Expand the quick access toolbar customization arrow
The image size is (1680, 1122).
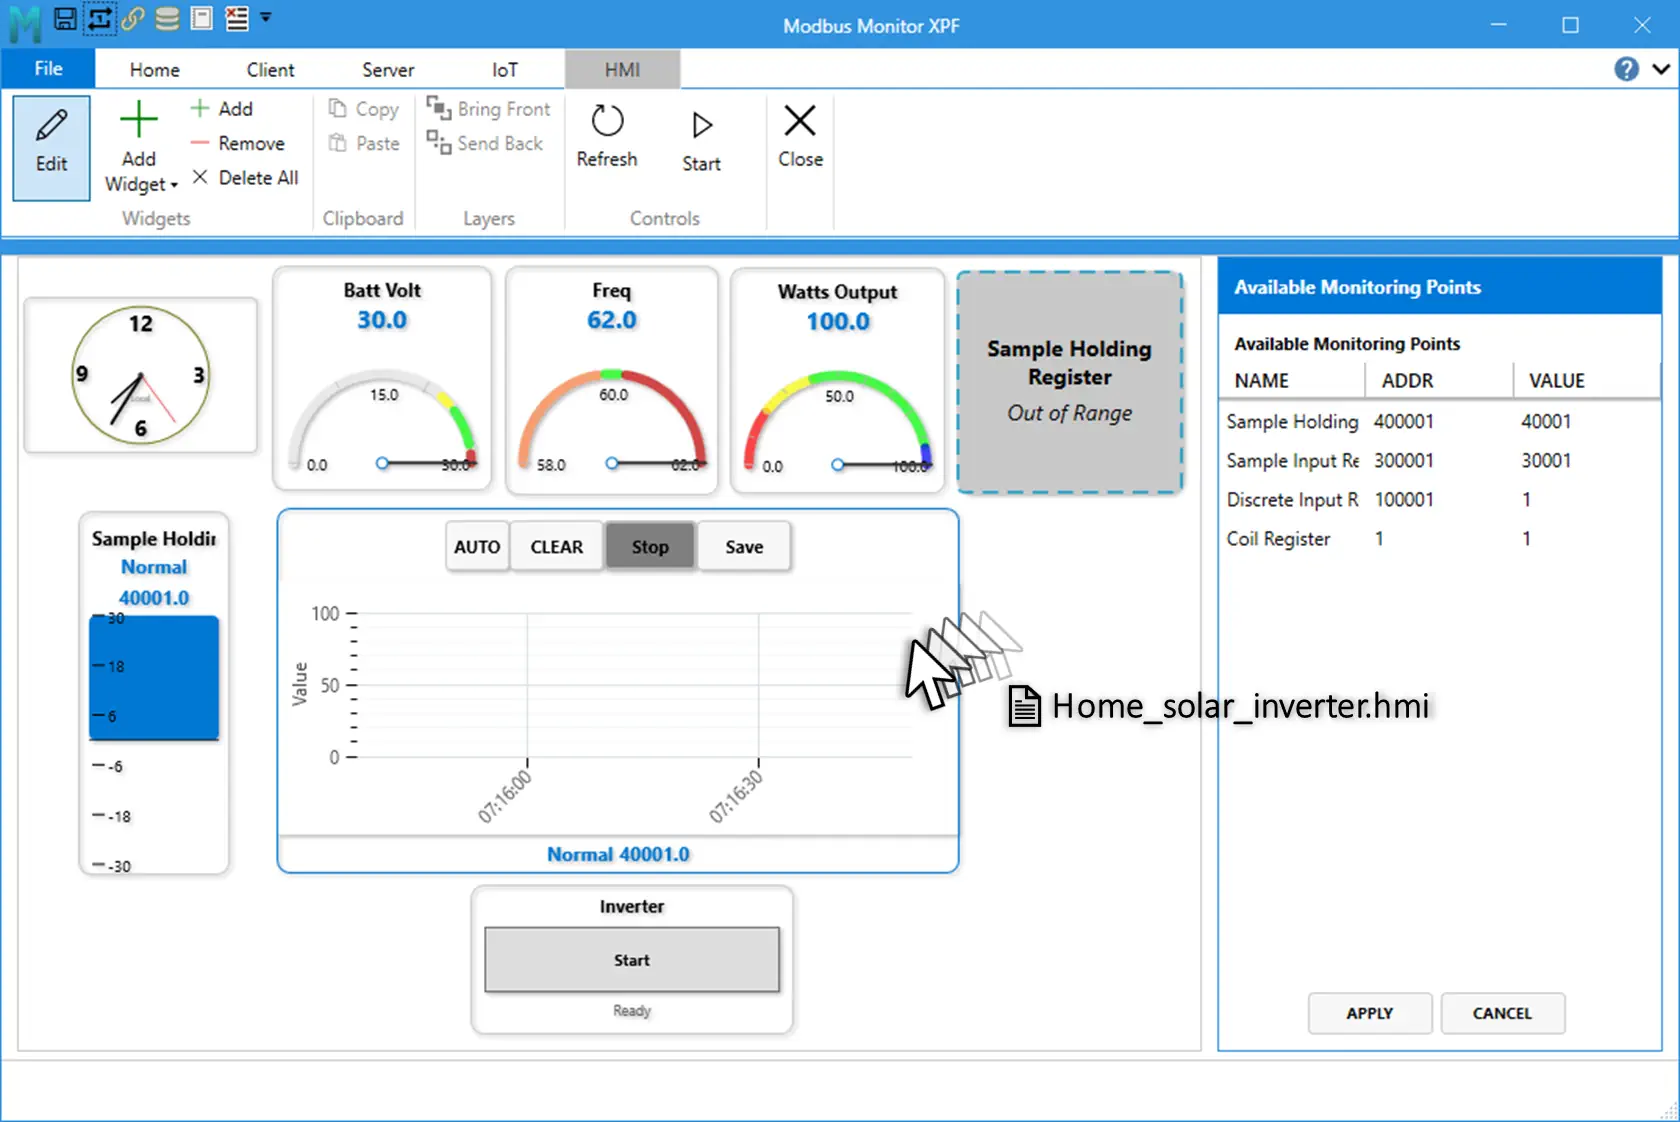click(x=265, y=18)
